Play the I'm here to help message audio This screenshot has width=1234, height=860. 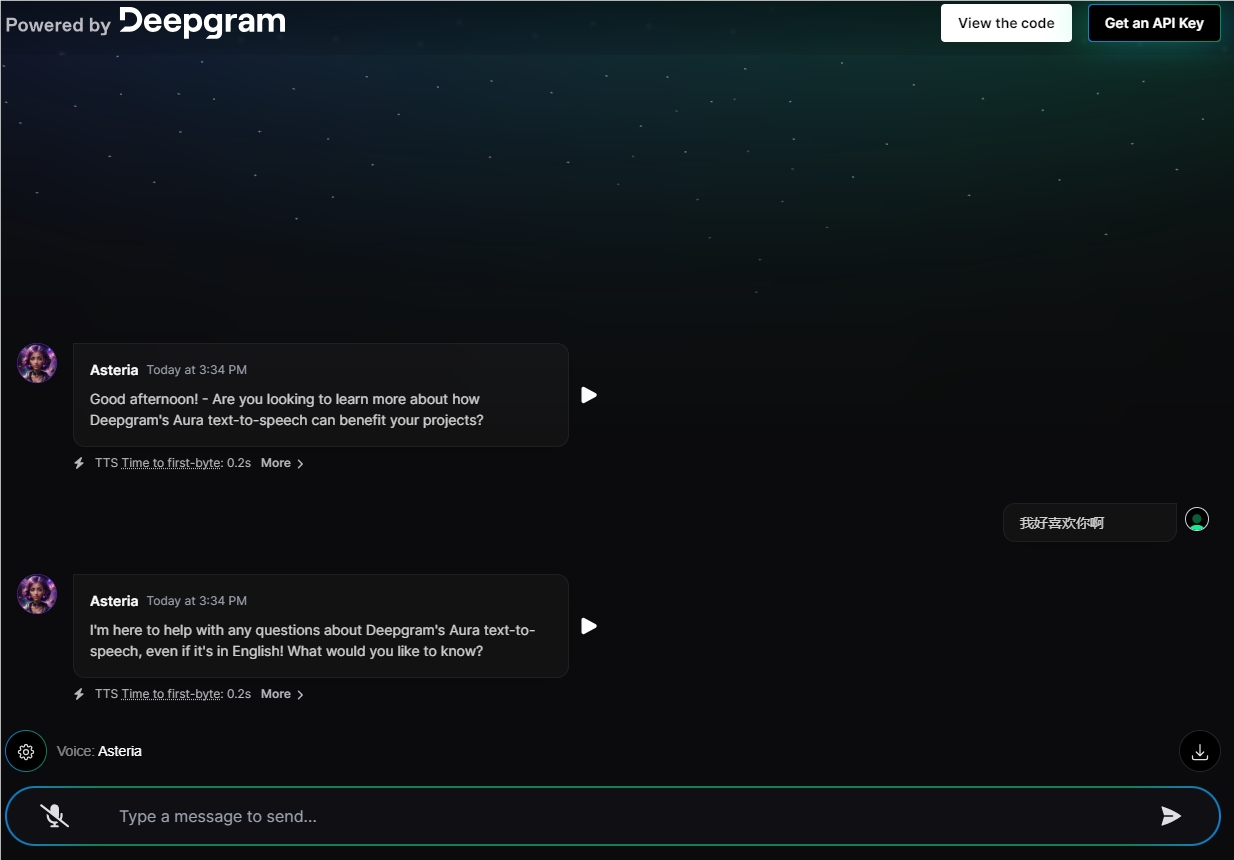[589, 626]
